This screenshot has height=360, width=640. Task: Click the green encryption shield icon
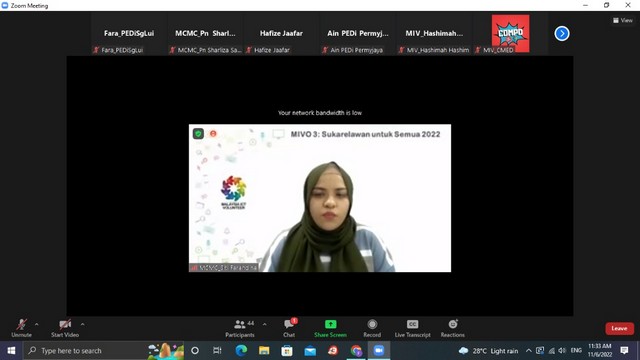[x=198, y=134]
